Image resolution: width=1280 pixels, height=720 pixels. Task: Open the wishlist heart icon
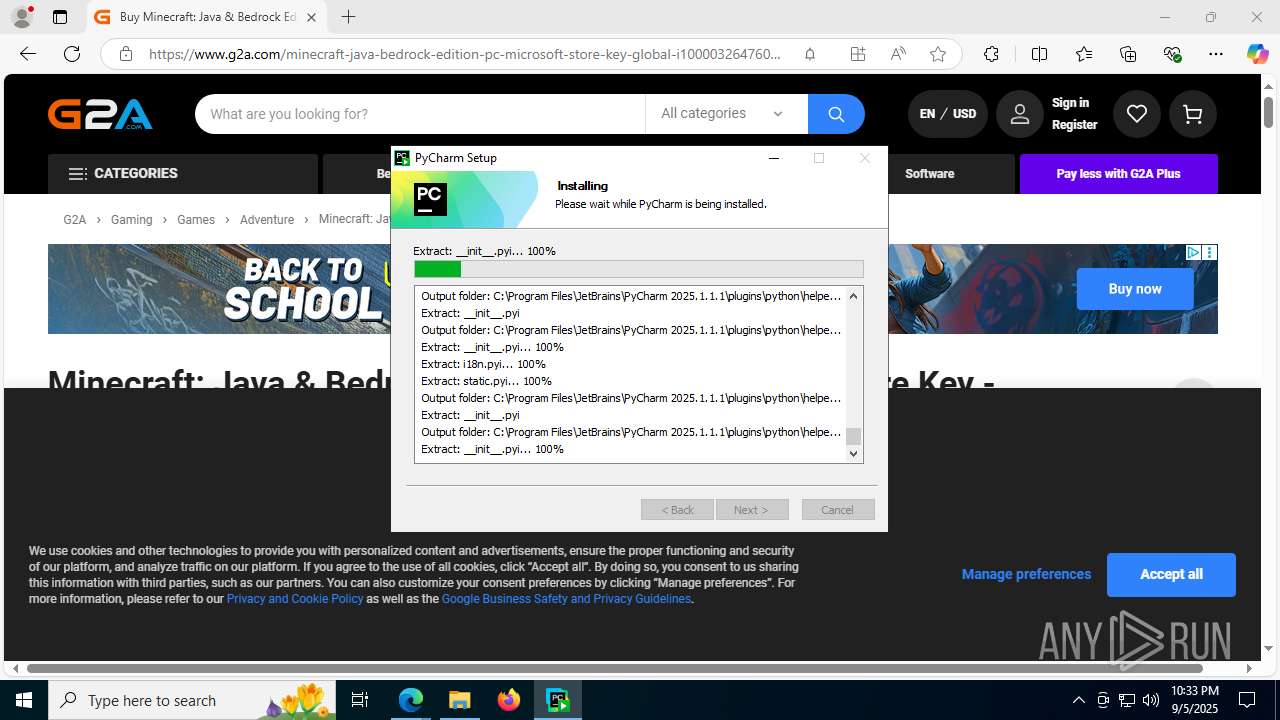click(x=1137, y=114)
